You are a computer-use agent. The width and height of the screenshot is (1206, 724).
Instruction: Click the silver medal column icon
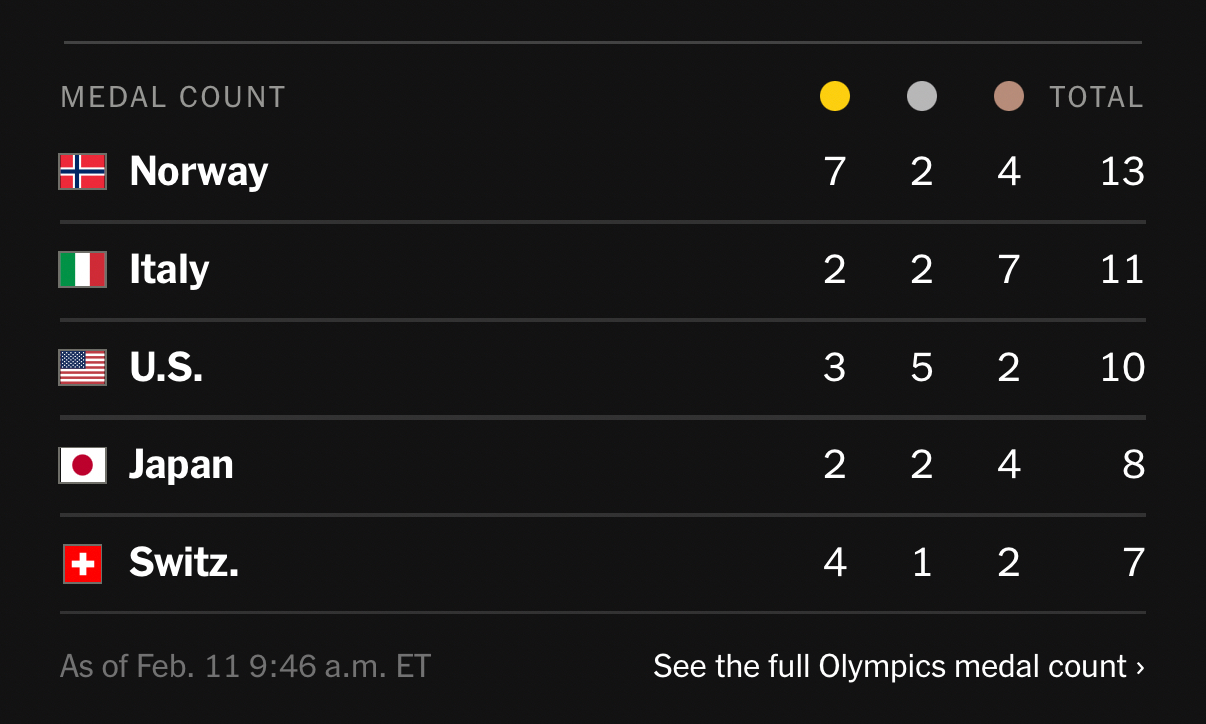[922, 97]
